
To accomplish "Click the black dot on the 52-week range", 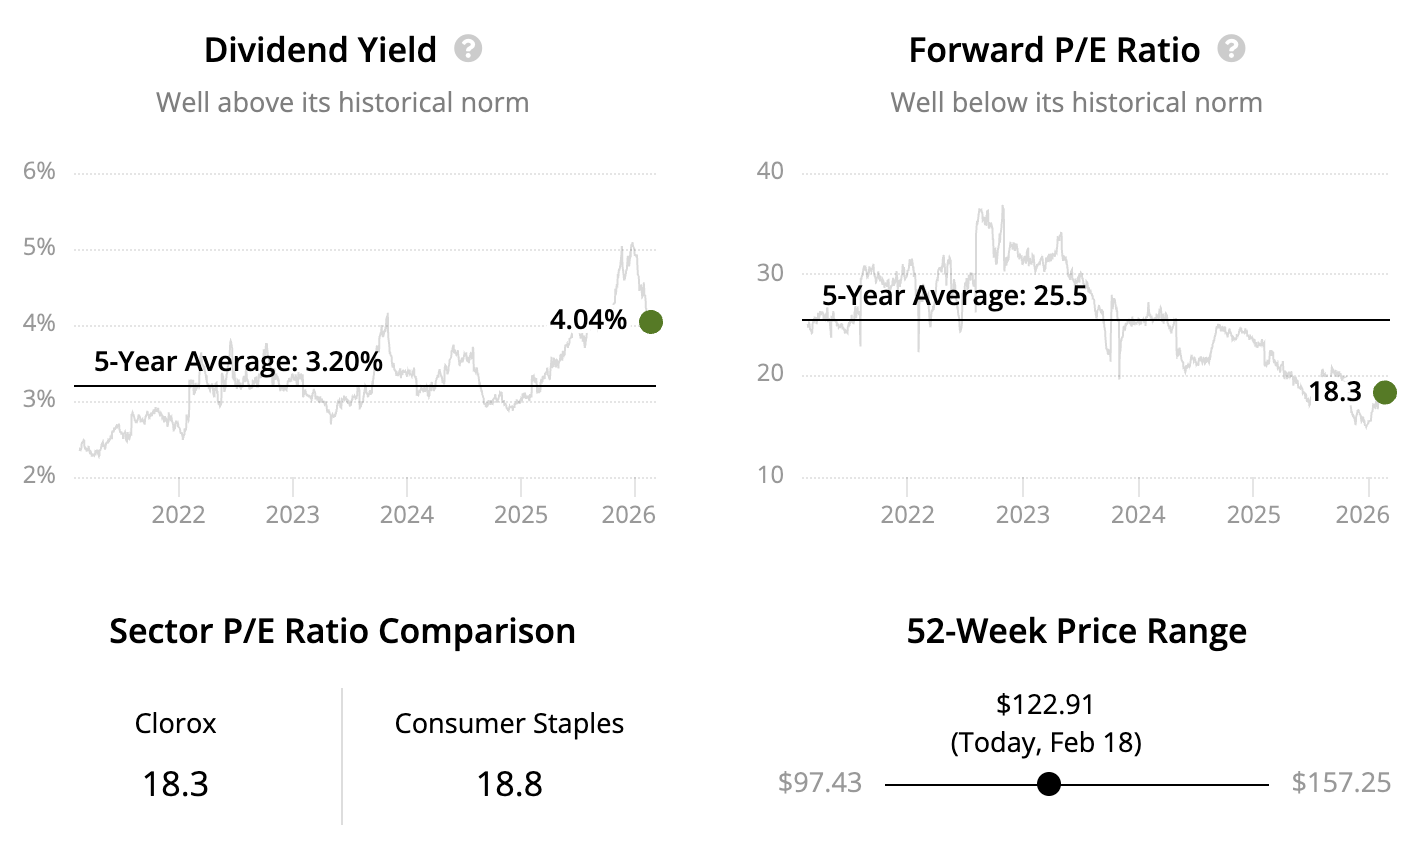I will (x=1048, y=784).
